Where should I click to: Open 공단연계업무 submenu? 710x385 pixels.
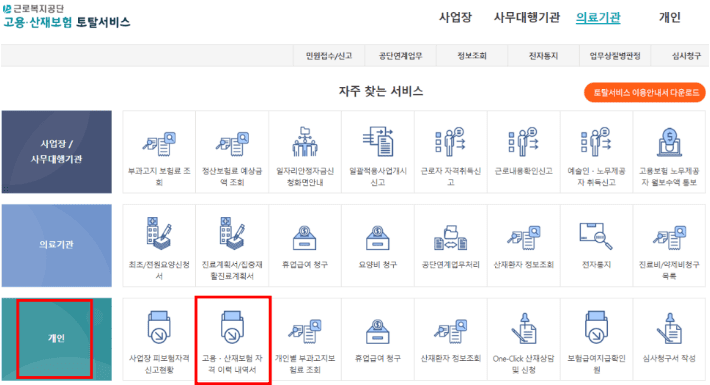tap(400, 56)
